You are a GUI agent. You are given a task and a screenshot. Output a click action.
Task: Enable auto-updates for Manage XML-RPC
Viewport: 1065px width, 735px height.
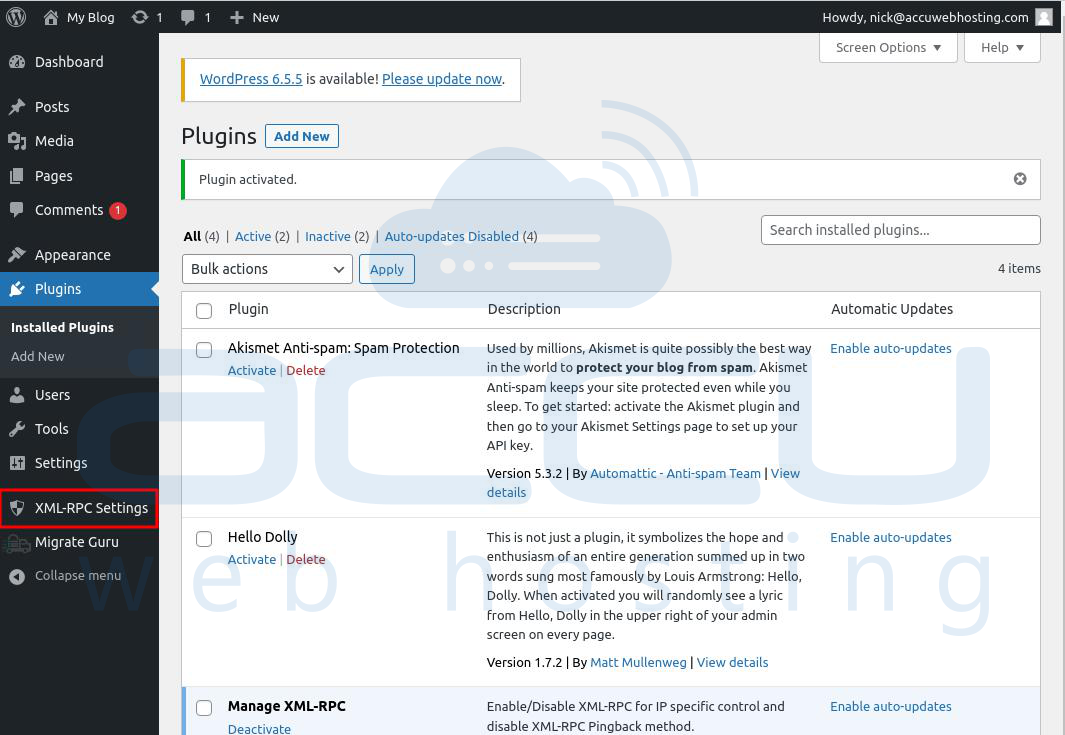pyautogui.click(x=890, y=706)
